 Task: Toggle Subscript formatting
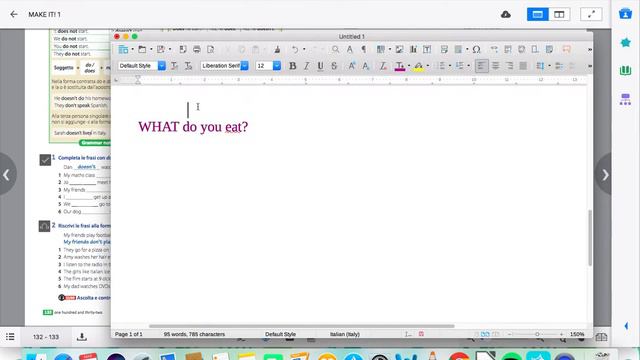[366, 66]
